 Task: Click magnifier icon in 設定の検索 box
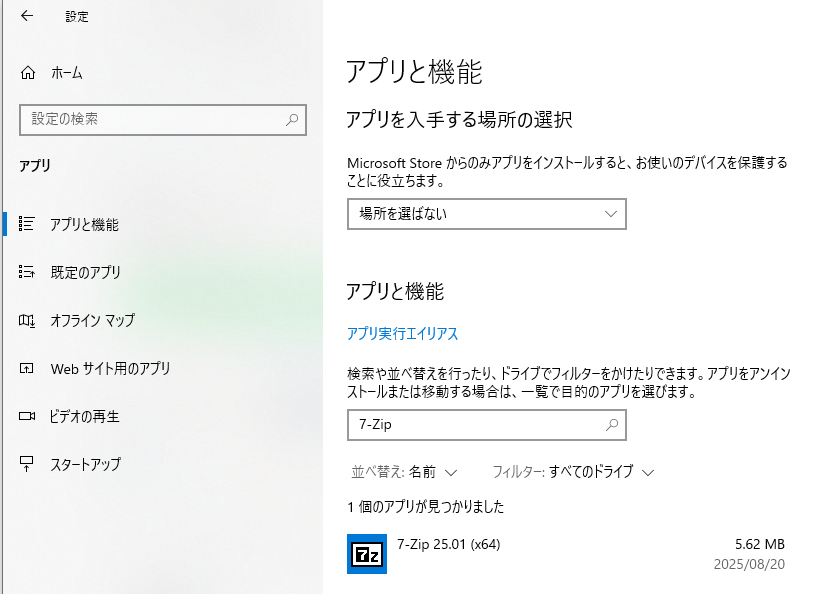coord(292,119)
